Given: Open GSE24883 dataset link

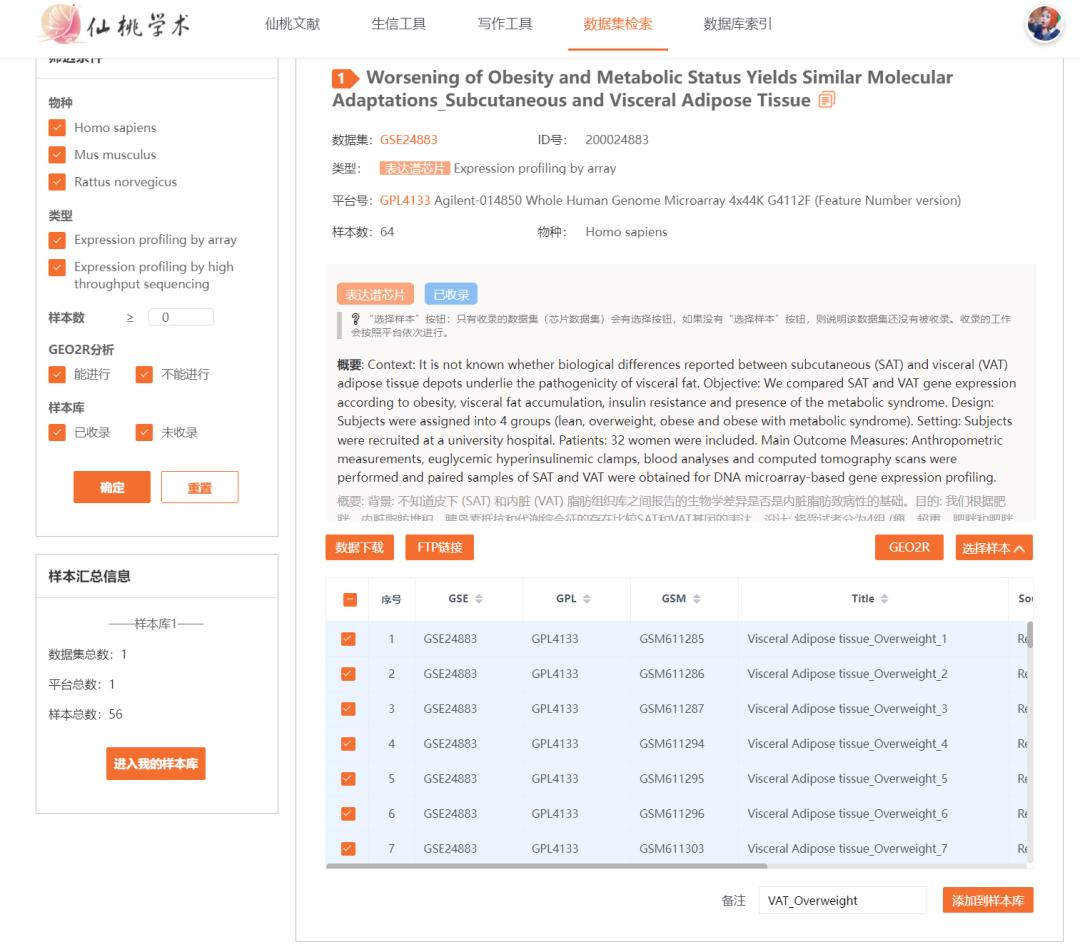Looking at the screenshot, I should click(408, 140).
